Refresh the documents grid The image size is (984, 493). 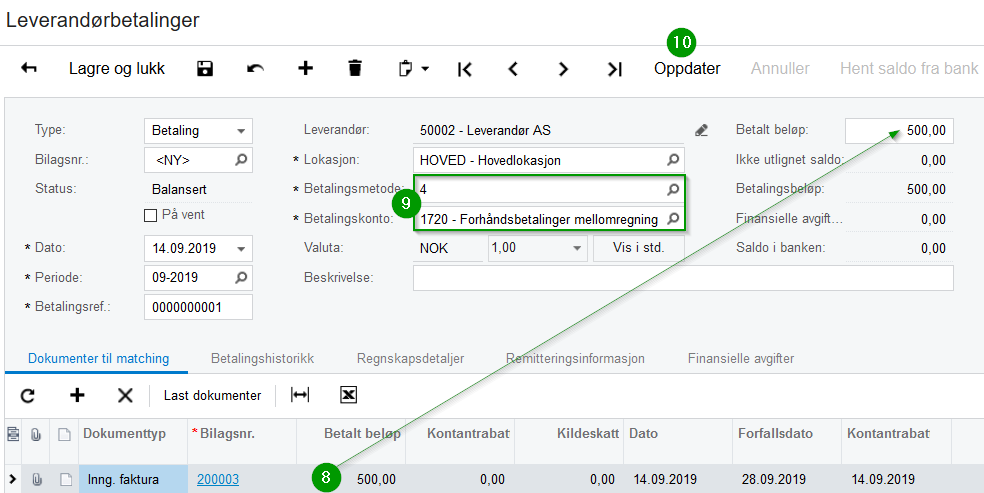click(28, 395)
